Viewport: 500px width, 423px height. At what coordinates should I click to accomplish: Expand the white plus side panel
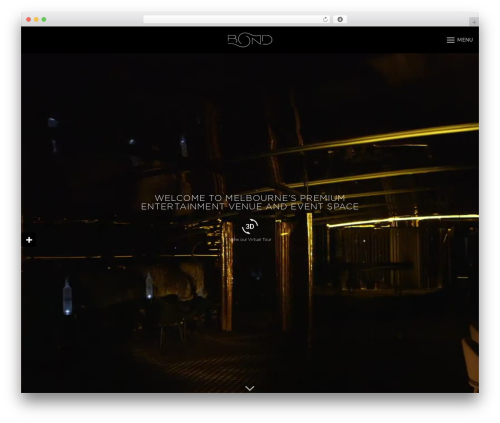coord(29,240)
